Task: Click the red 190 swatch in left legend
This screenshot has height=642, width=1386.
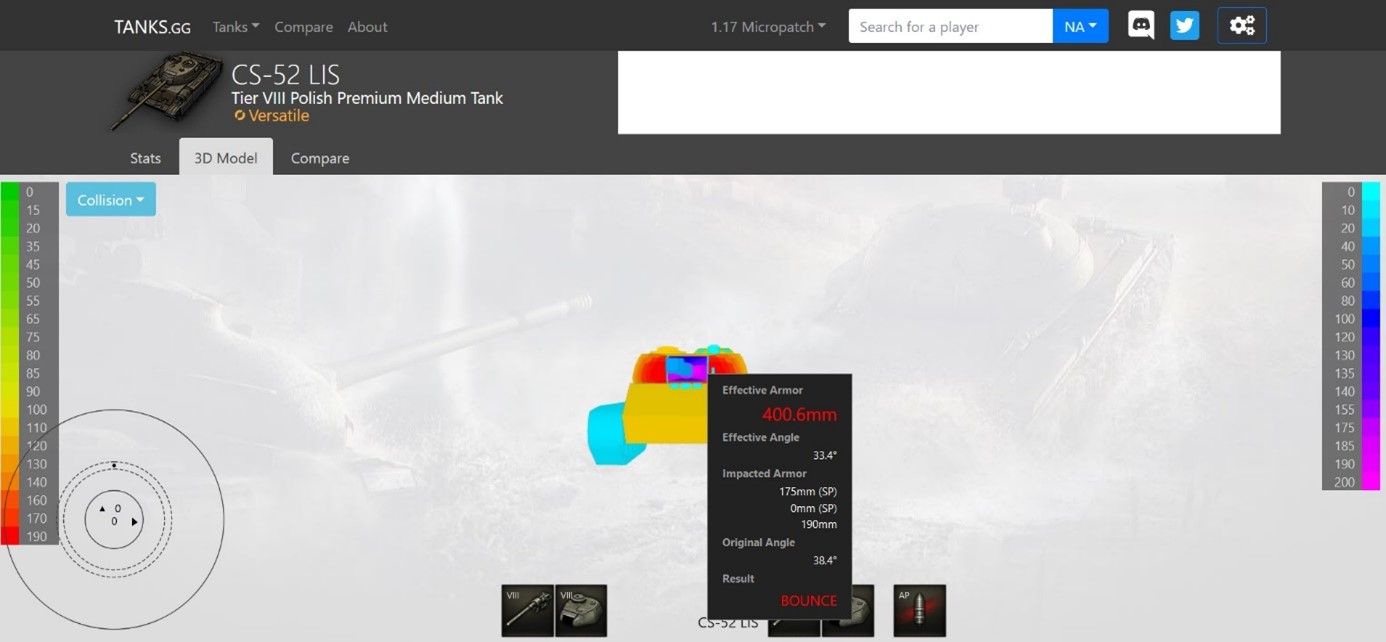Action: point(9,536)
